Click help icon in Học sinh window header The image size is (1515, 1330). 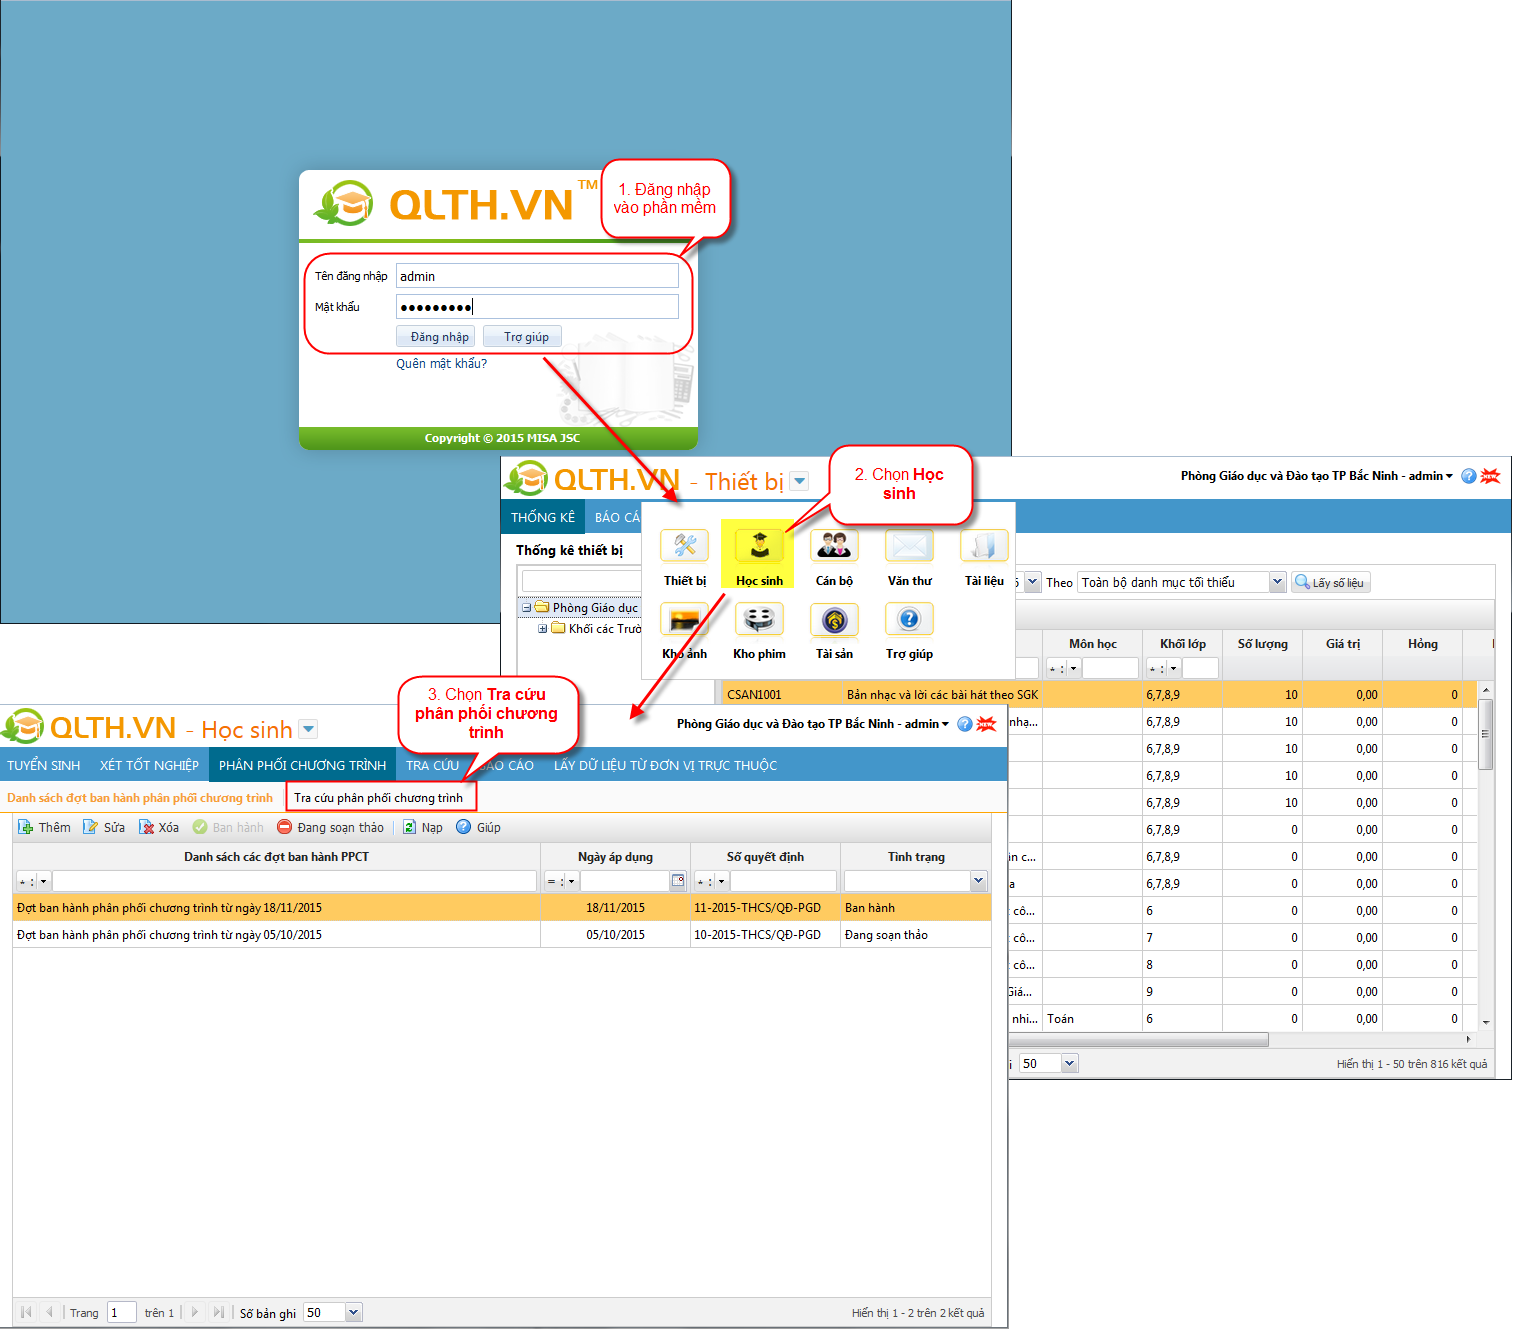[x=965, y=724]
